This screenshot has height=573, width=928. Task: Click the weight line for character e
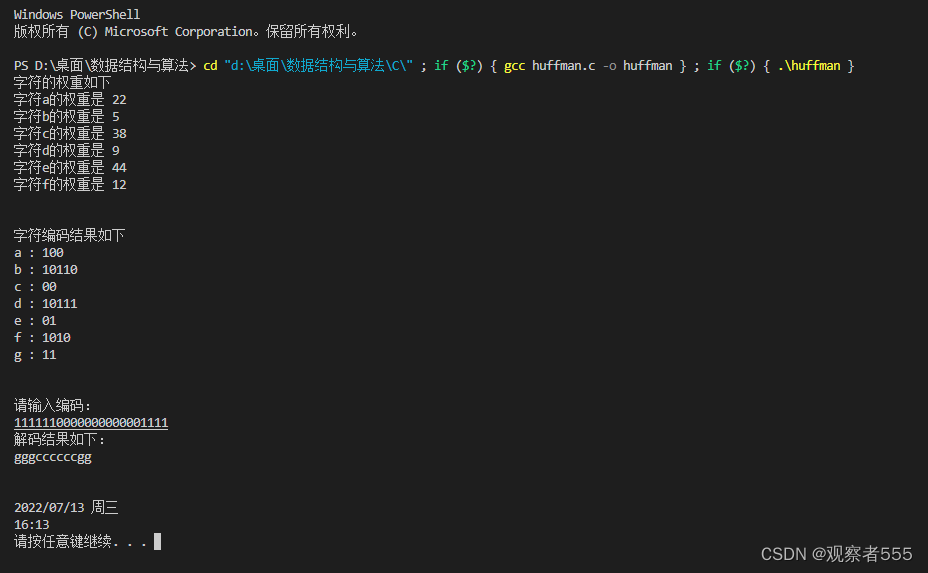(x=69, y=168)
